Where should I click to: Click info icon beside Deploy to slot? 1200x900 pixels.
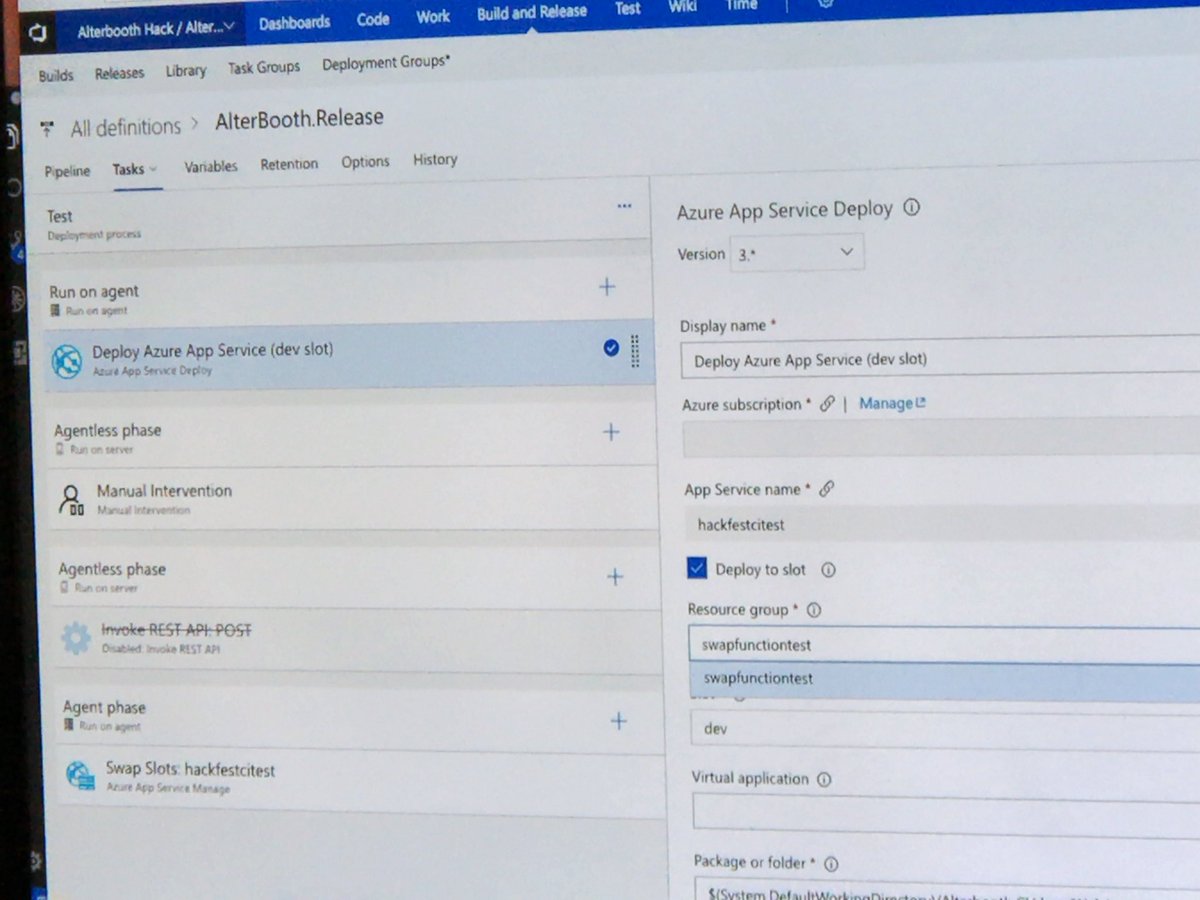coord(828,570)
